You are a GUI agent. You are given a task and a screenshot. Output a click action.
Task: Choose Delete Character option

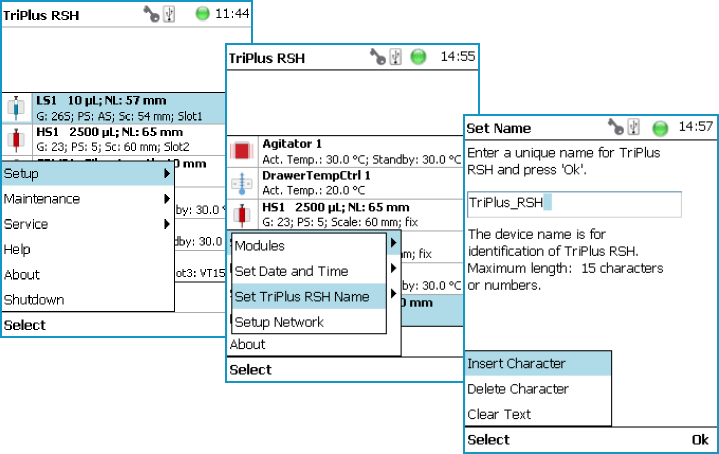[x=538, y=389]
